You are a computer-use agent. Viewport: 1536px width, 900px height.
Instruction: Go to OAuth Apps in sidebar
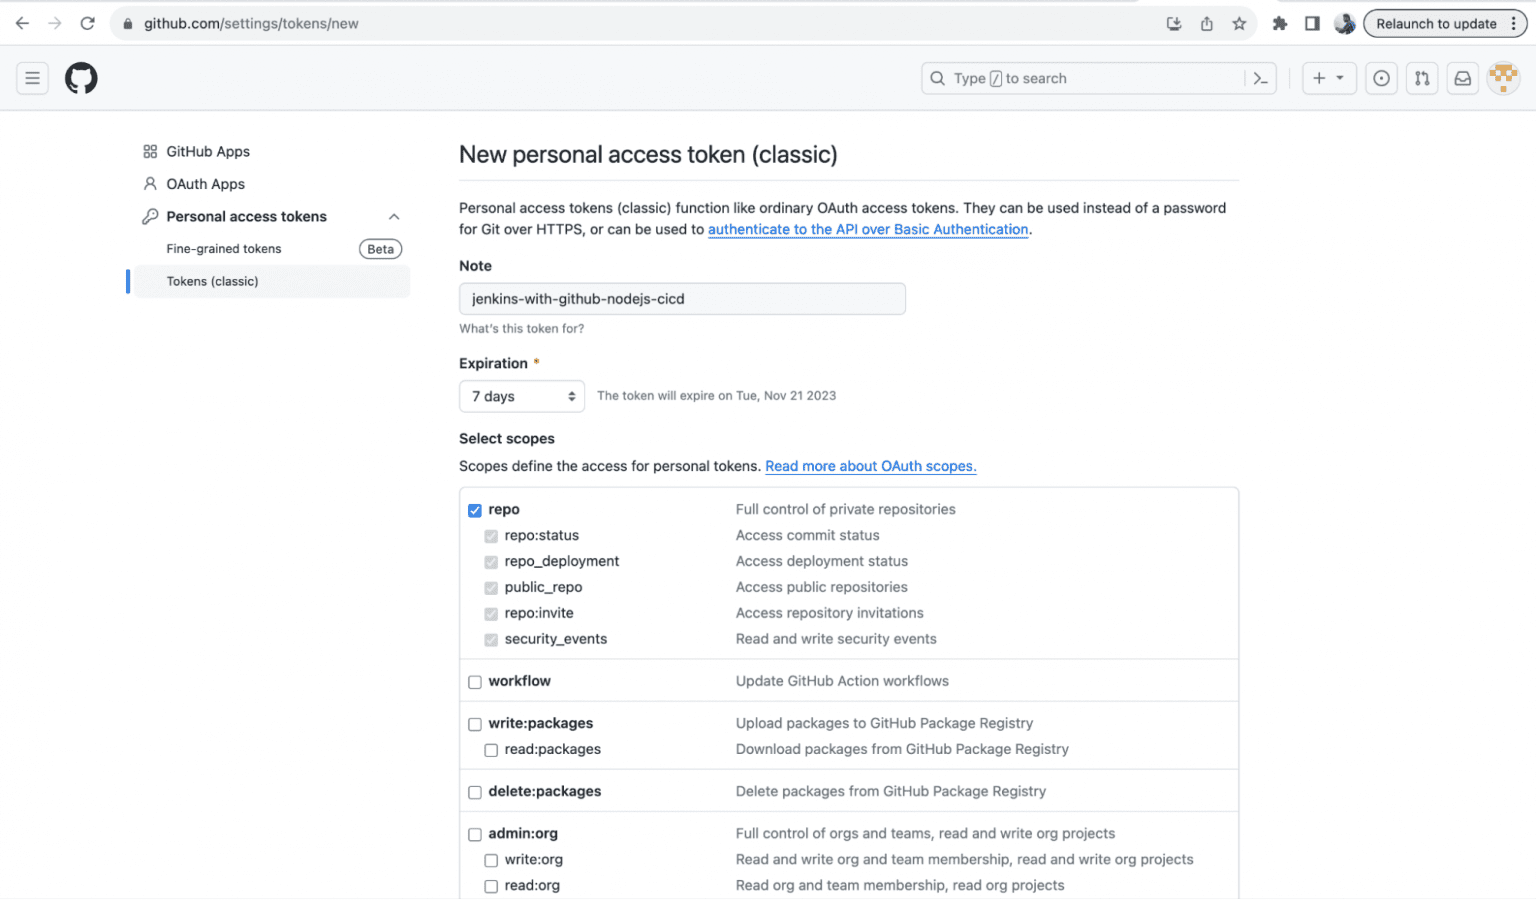(x=205, y=184)
